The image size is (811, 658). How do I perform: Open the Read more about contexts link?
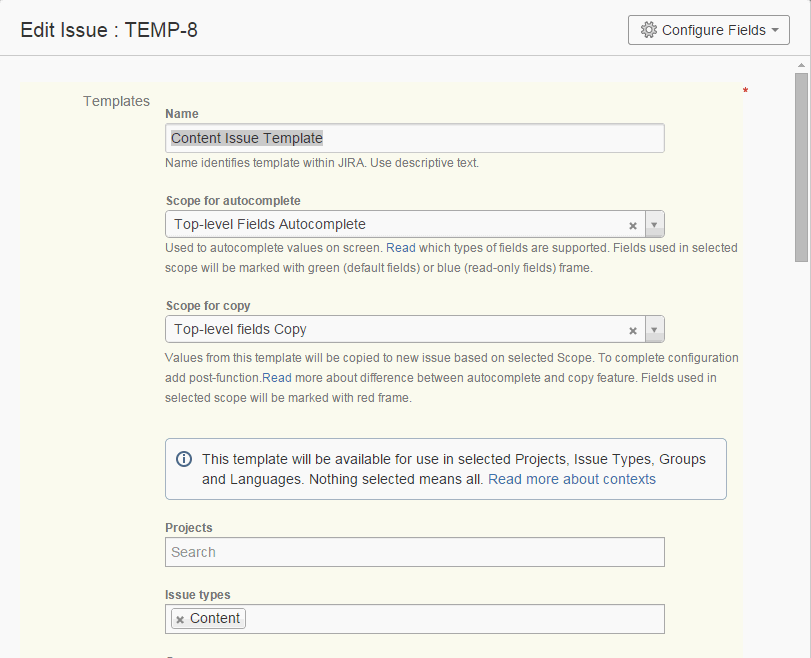click(572, 479)
